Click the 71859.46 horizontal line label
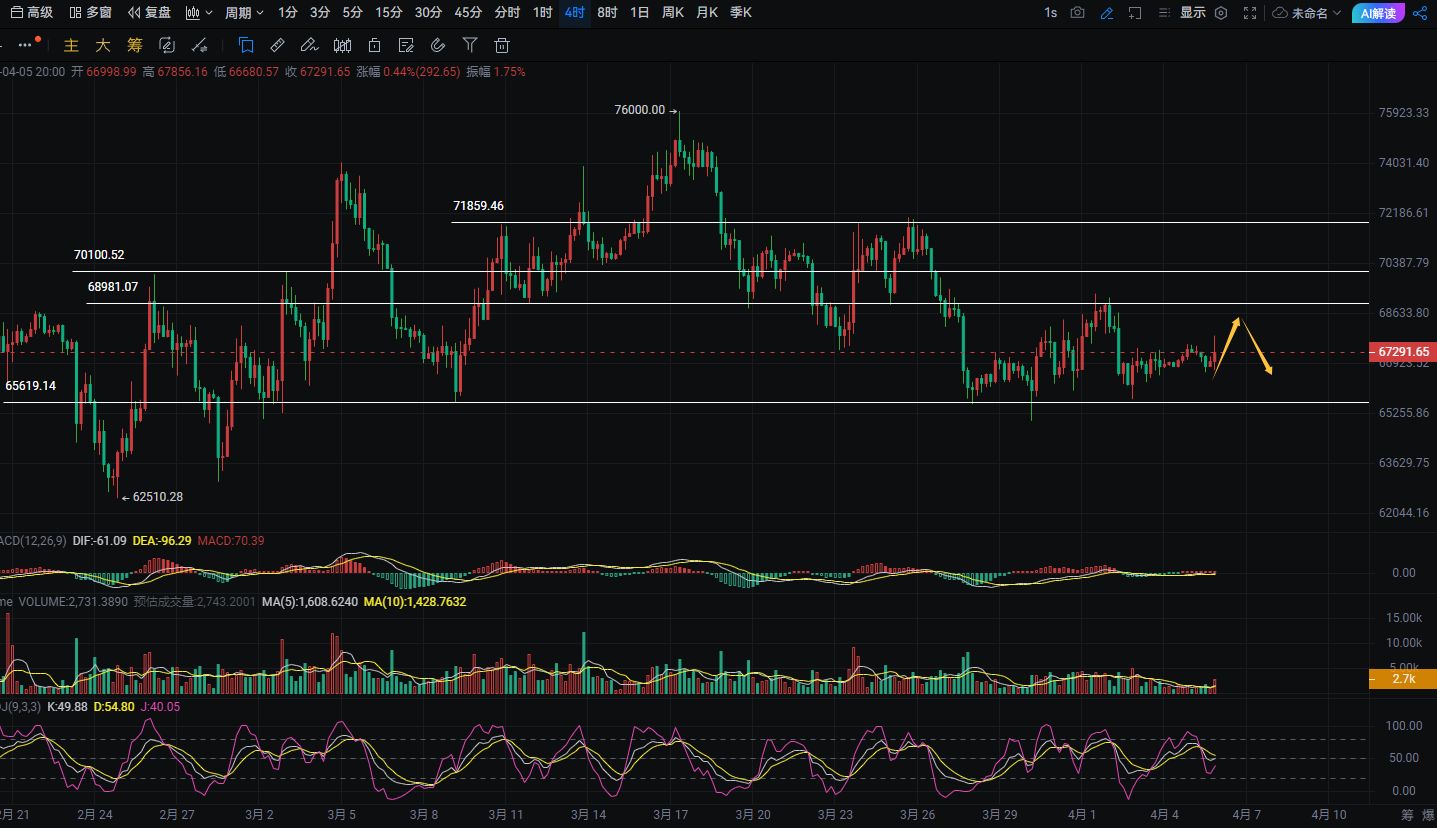The height and width of the screenshot is (828, 1437). pos(478,206)
